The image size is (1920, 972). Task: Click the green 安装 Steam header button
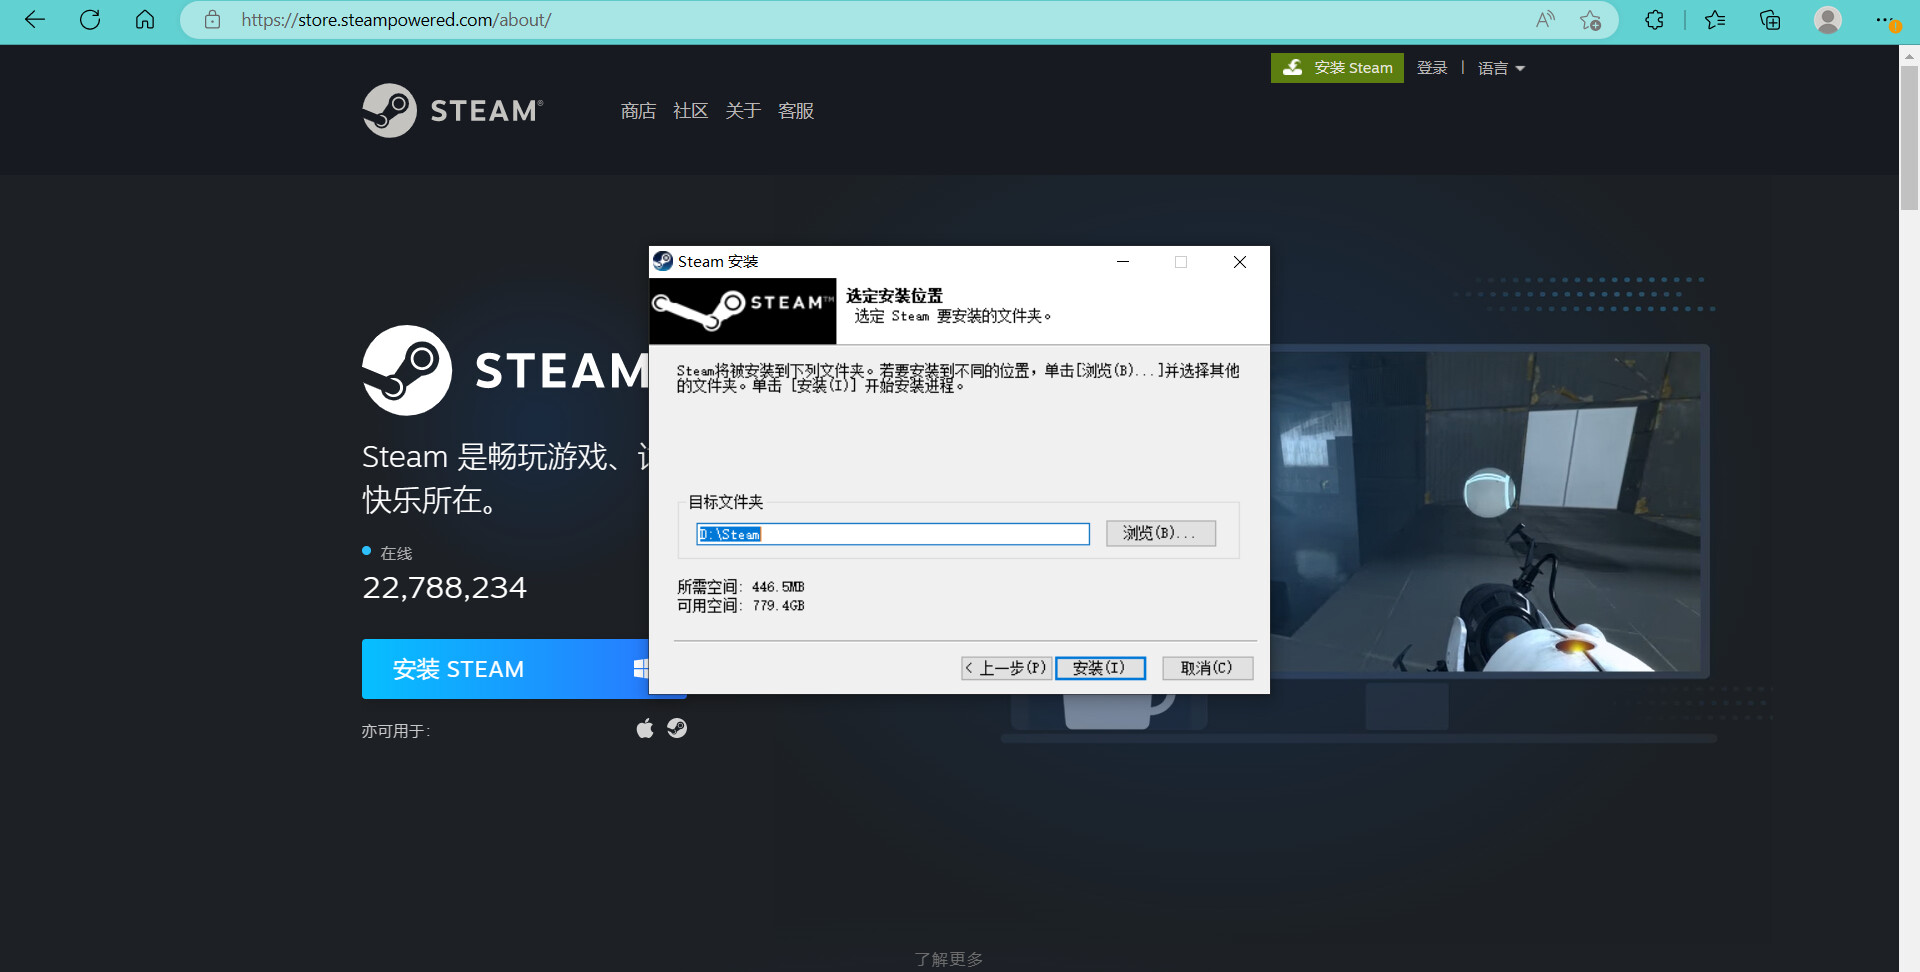click(1337, 68)
